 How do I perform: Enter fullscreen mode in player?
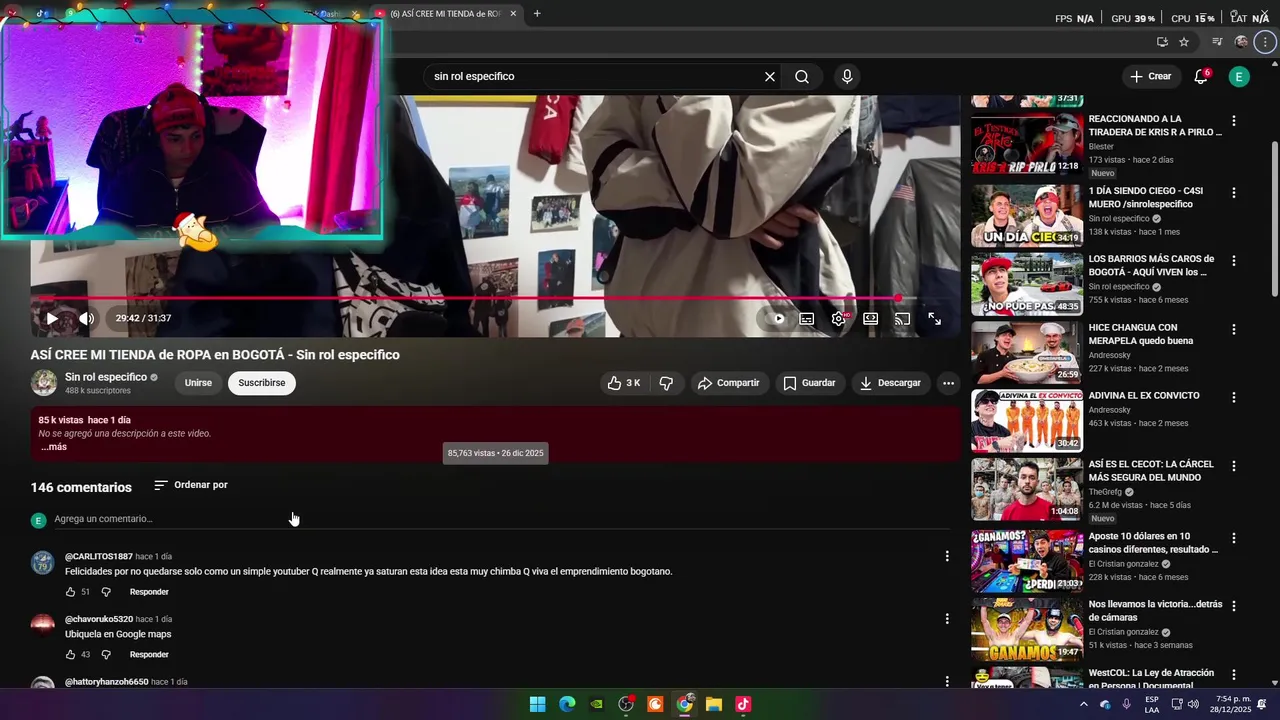[x=934, y=319]
